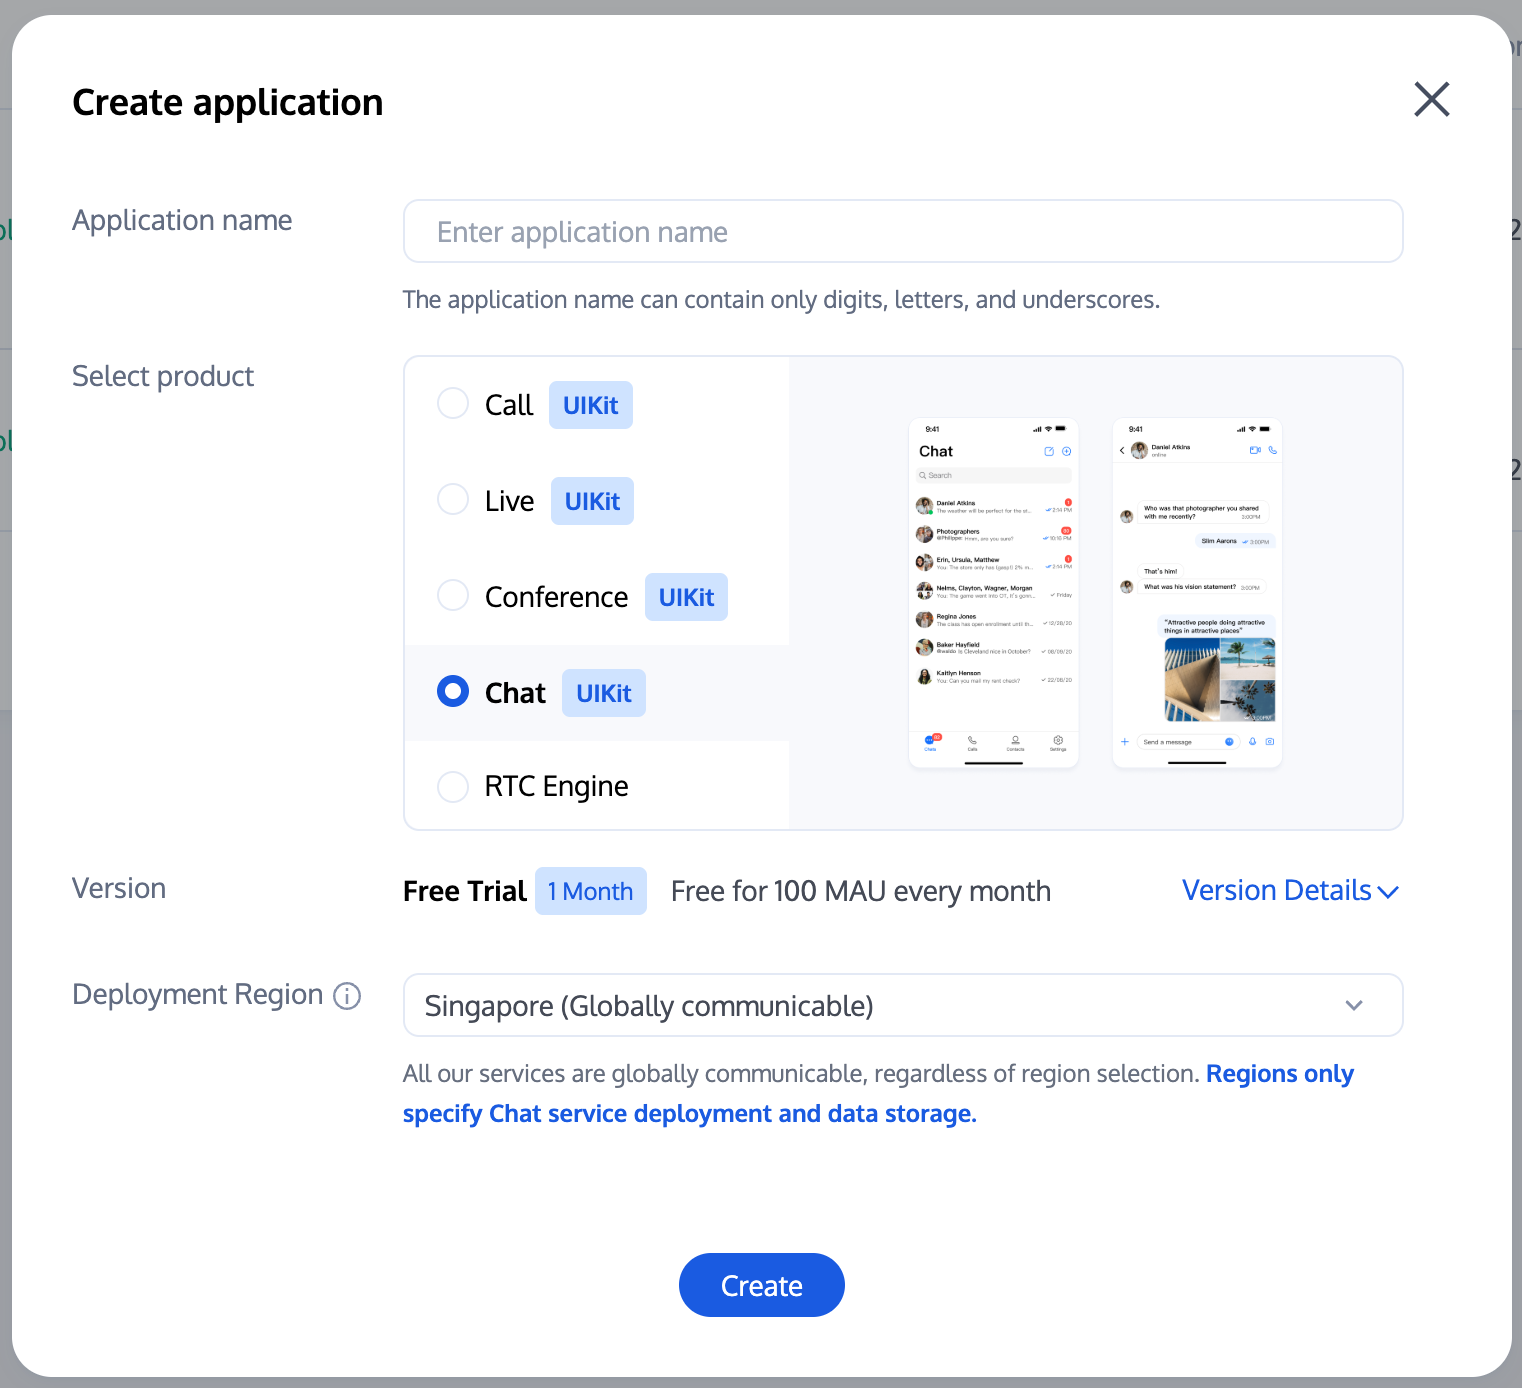This screenshot has width=1522, height=1388.
Task: Close the Create application dialog
Action: [x=1431, y=100]
